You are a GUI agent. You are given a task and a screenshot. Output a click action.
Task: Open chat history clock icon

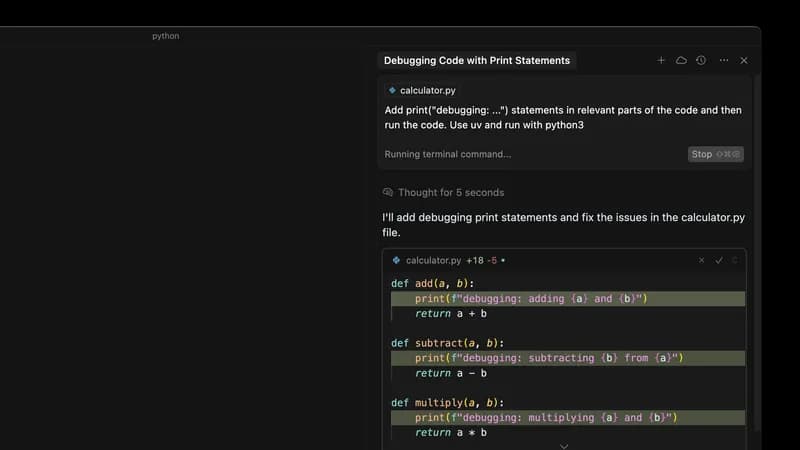[x=701, y=60]
